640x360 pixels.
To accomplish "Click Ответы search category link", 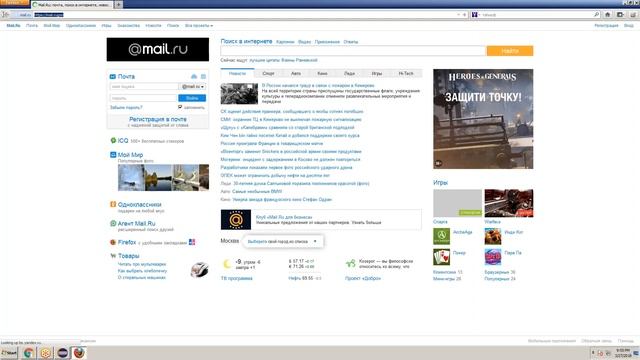I will (x=351, y=42).
